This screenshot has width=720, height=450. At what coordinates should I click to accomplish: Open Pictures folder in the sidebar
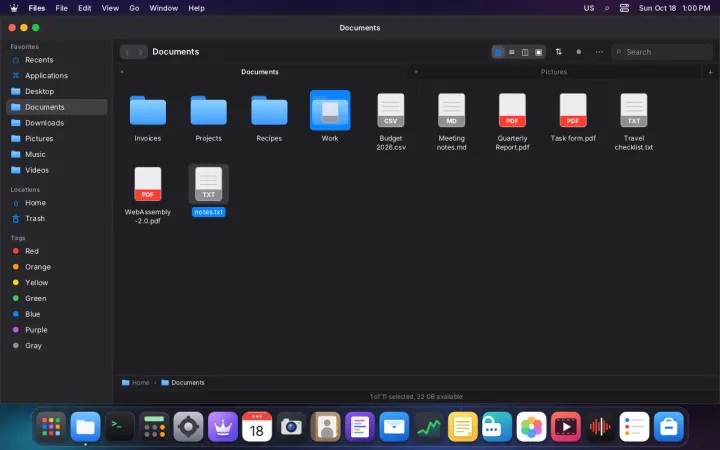point(56,139)
